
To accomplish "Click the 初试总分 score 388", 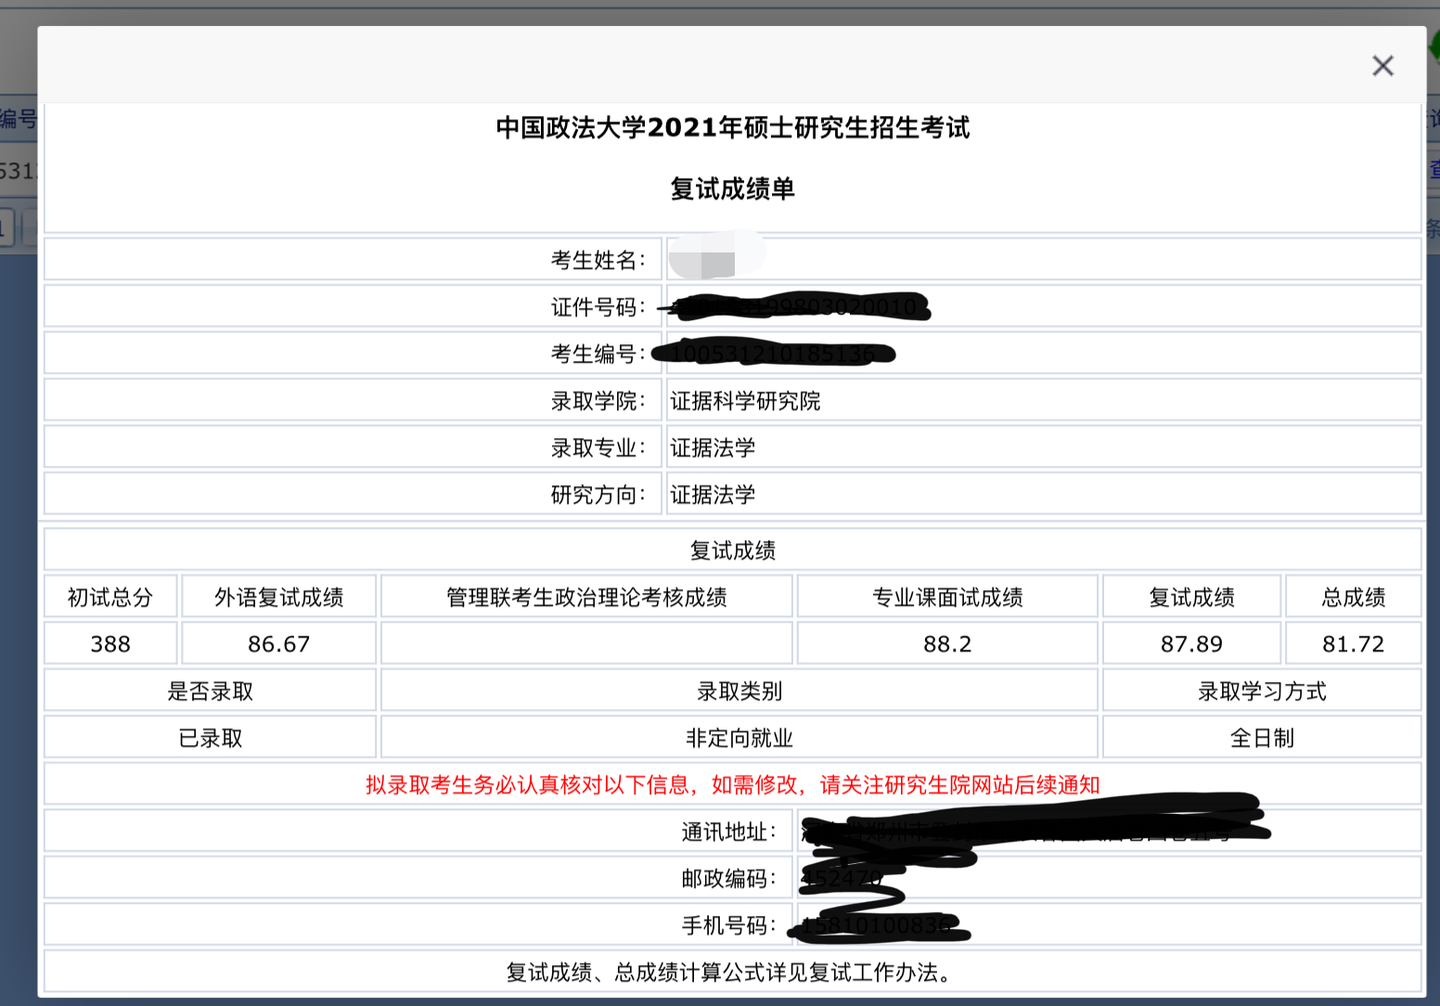I will 110,643.
